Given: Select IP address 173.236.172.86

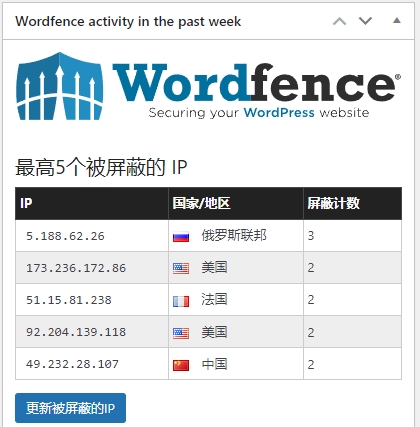Looking at the screenshot, I should click(x=76, y=268).
